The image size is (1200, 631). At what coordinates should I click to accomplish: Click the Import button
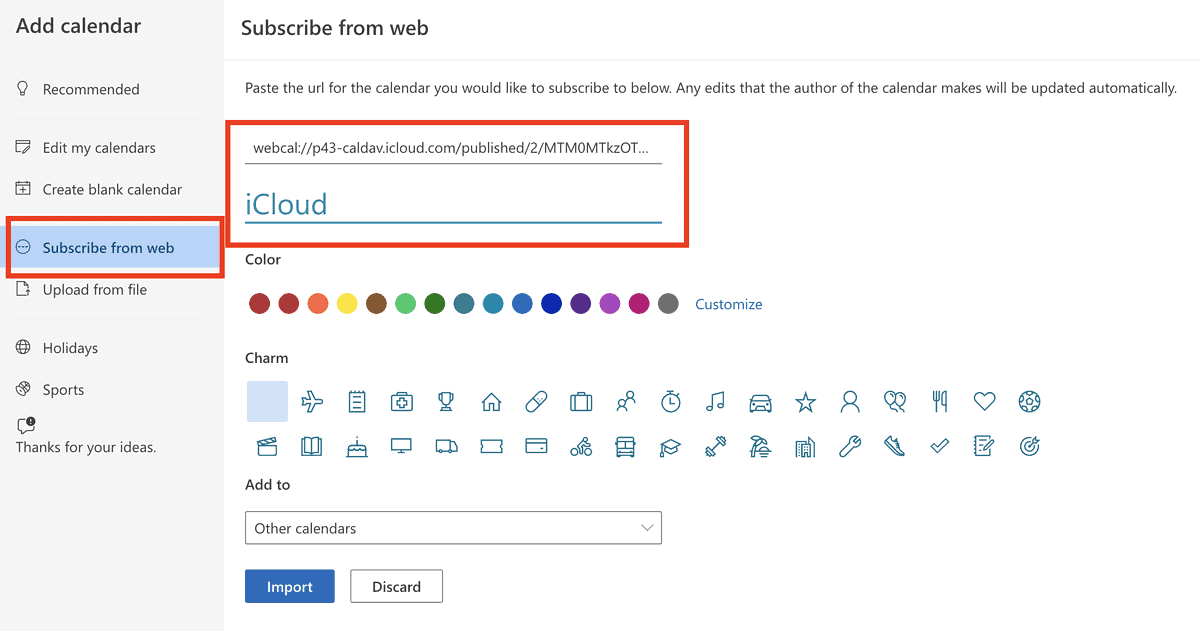coord(290,587)
